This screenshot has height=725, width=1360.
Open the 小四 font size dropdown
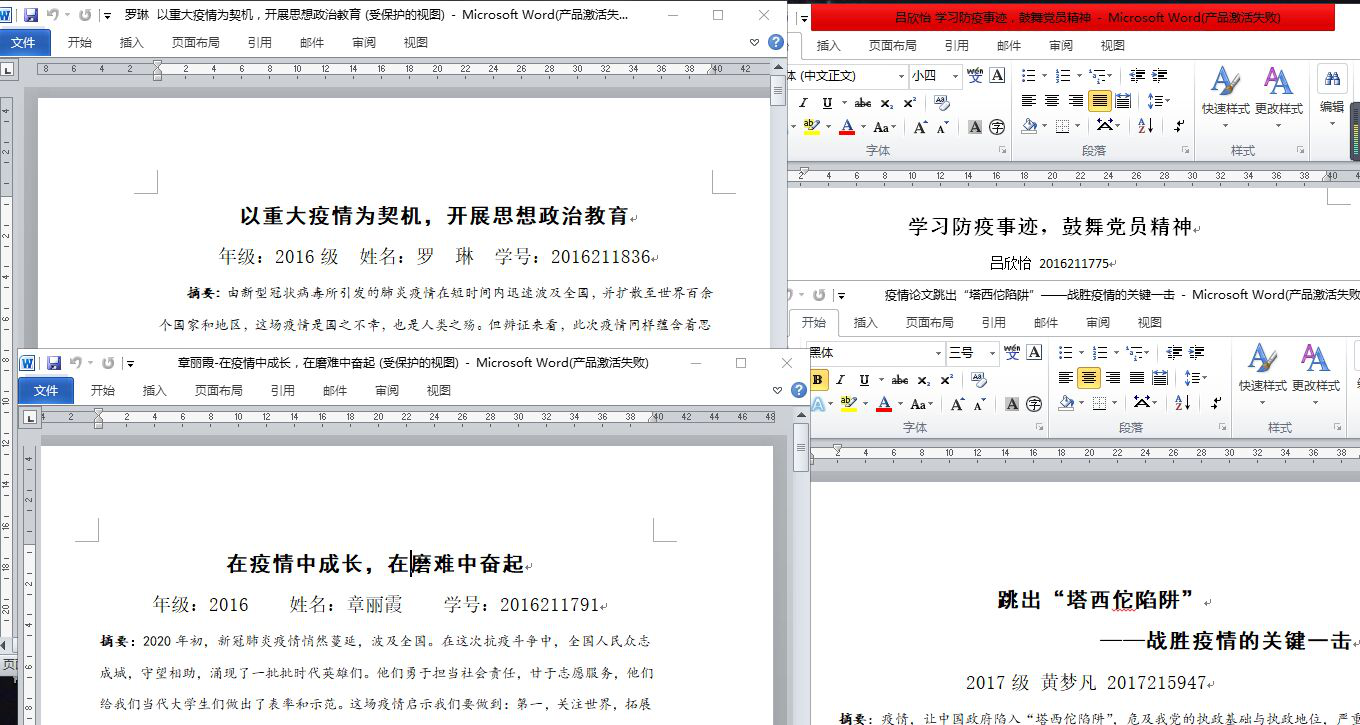(955, 76)
